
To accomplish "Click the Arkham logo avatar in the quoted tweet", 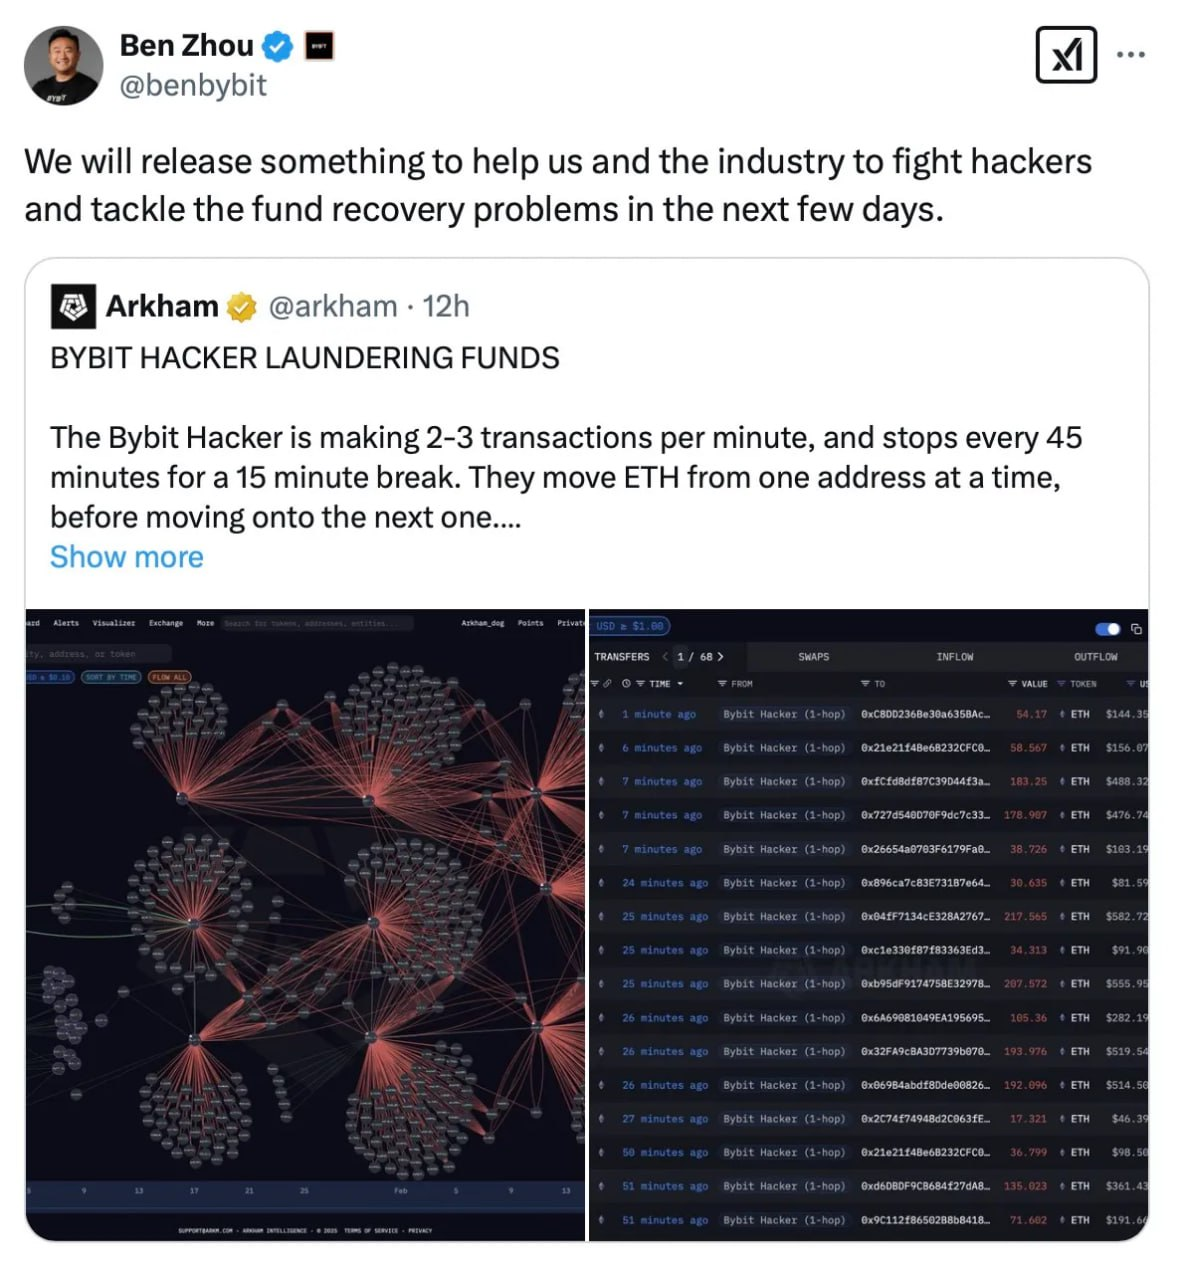I will pyautogui.click(x=71, y=307).
